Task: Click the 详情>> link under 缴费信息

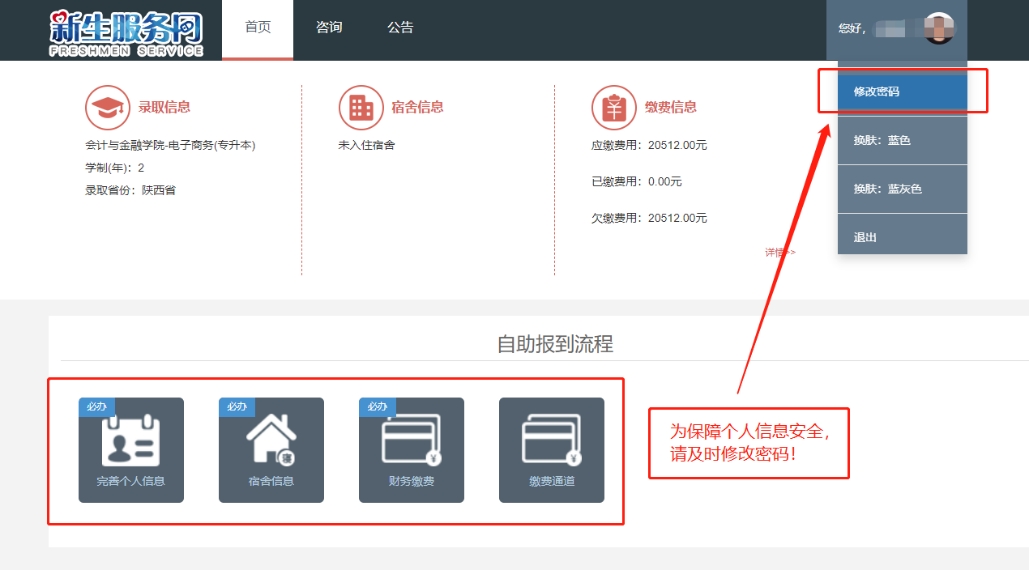Action: point(780,253)
